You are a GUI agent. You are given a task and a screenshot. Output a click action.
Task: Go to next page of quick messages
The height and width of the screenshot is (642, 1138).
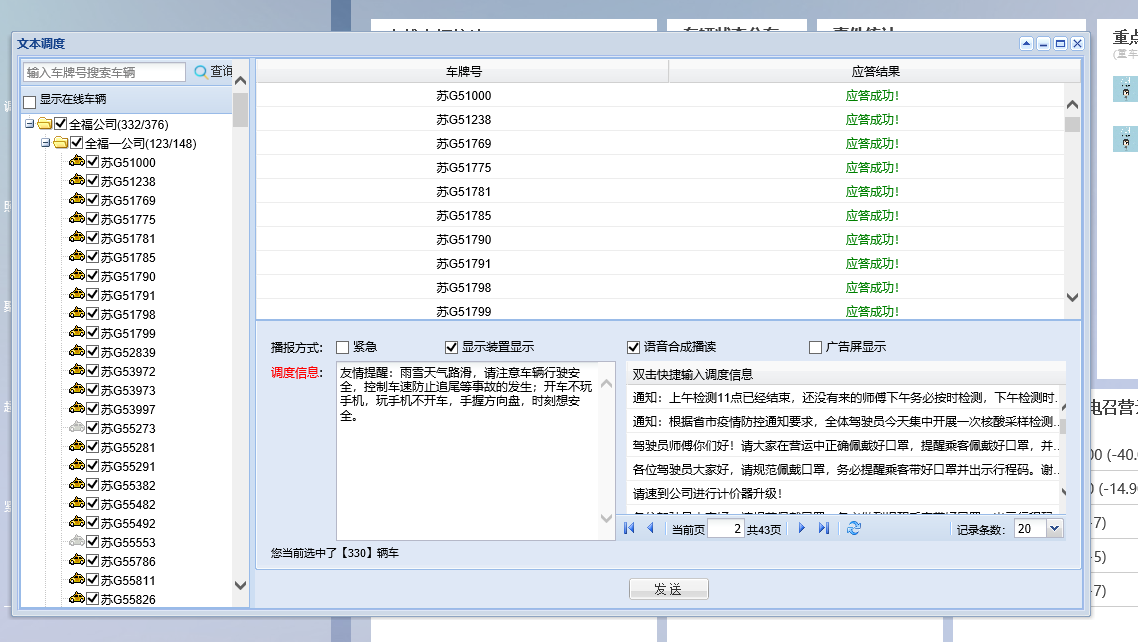[x=802, y=528]
